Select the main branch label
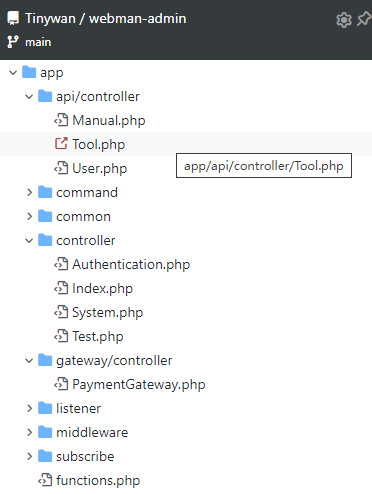This screenshot has width=372, height=494. coord(38,42)
